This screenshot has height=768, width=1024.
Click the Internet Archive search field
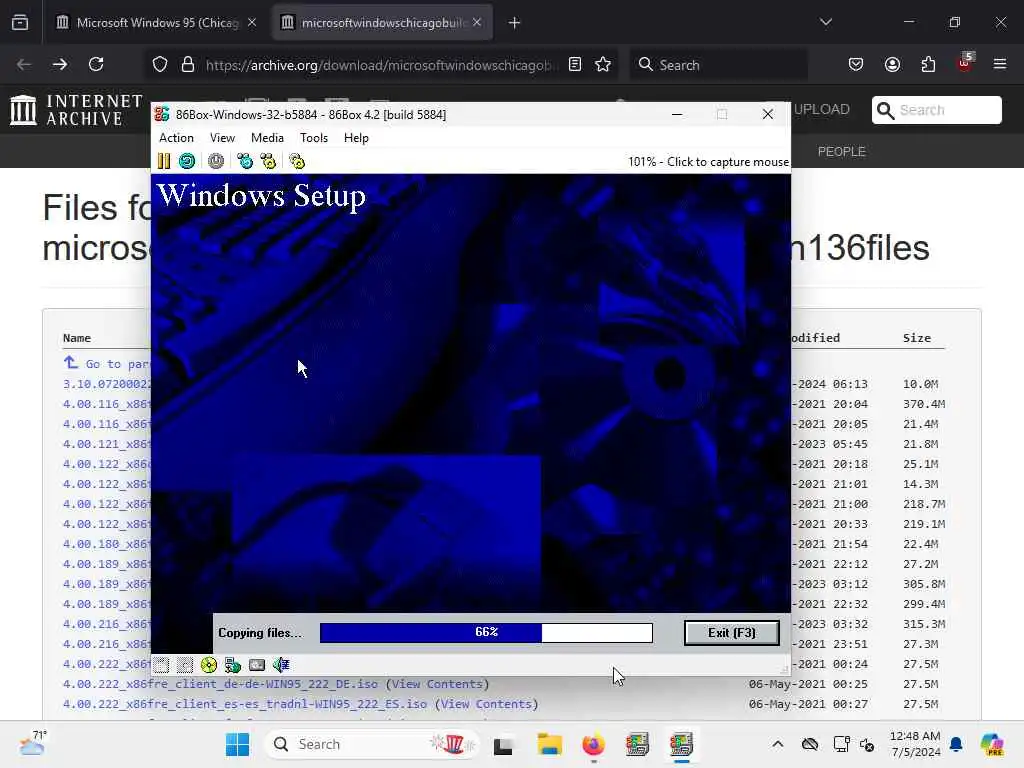pyautogui.click(x=936, y=110)
